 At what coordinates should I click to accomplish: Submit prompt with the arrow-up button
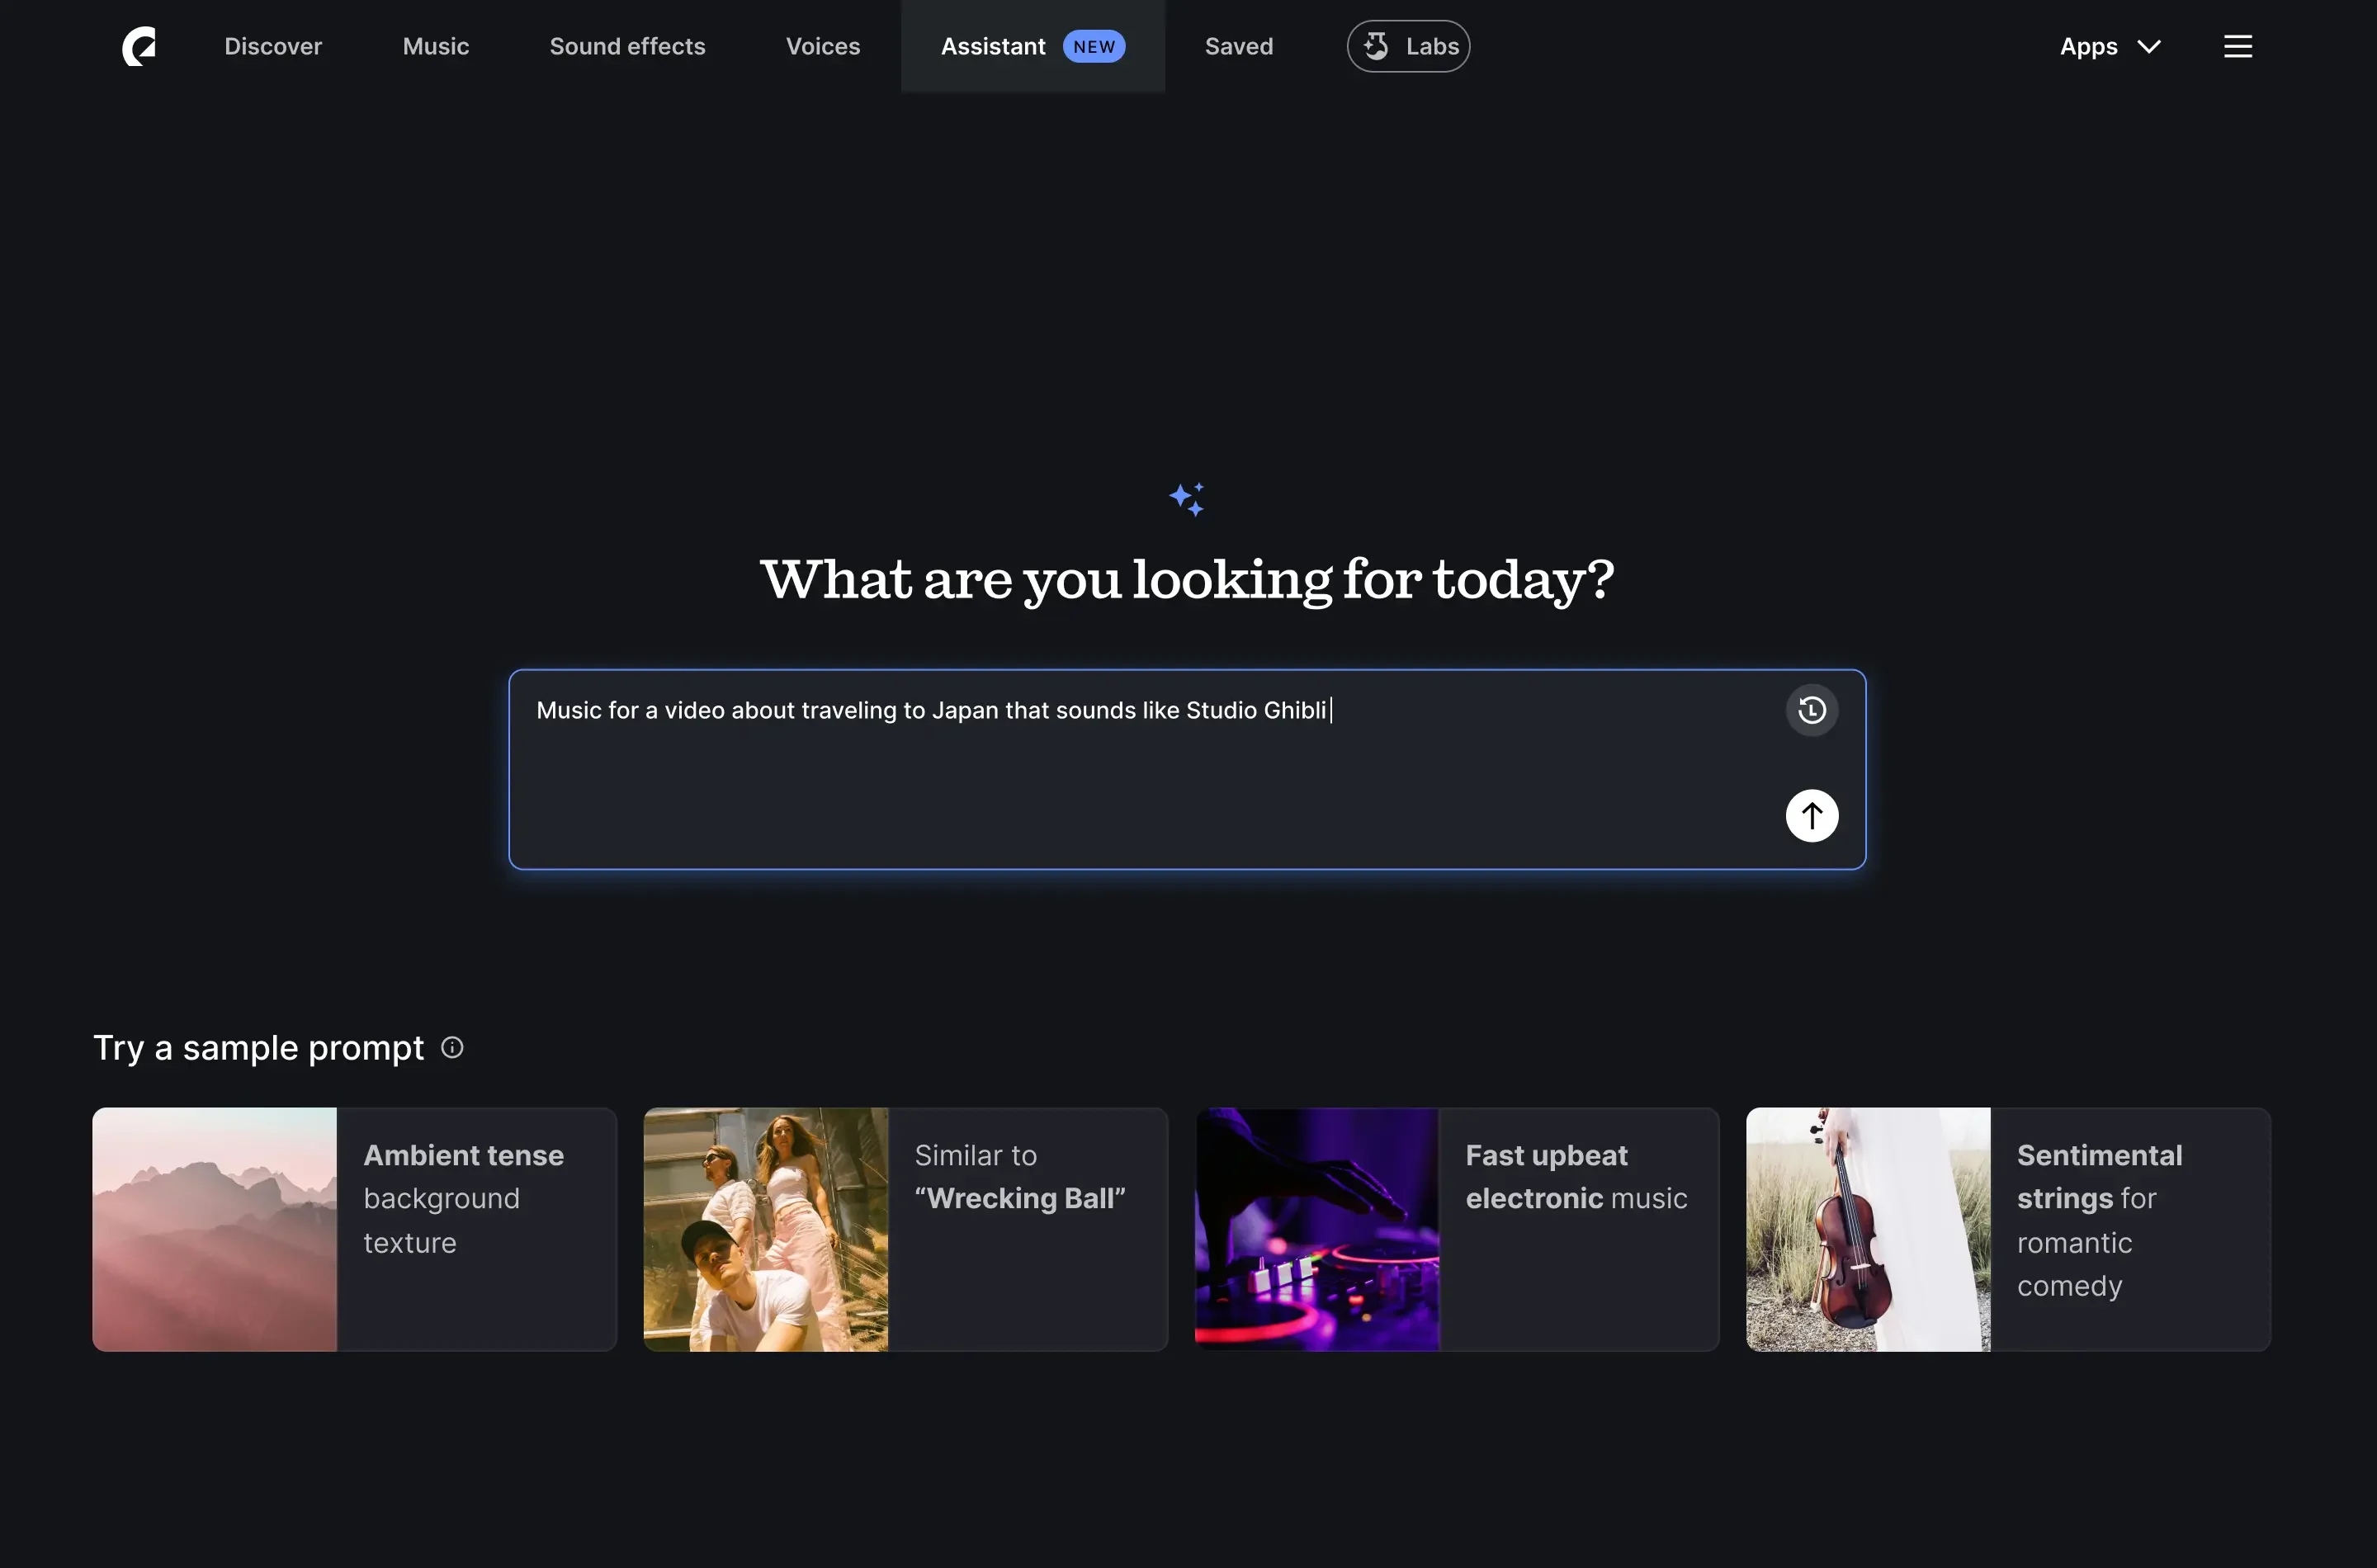pyautogui.click(x=1811, y=816)
